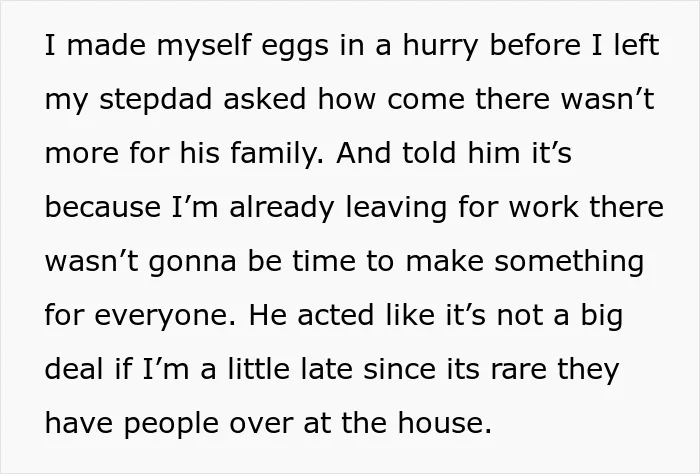Click on the word "already"
Viewport: 700px width, 474px height.
click(282, 208)
